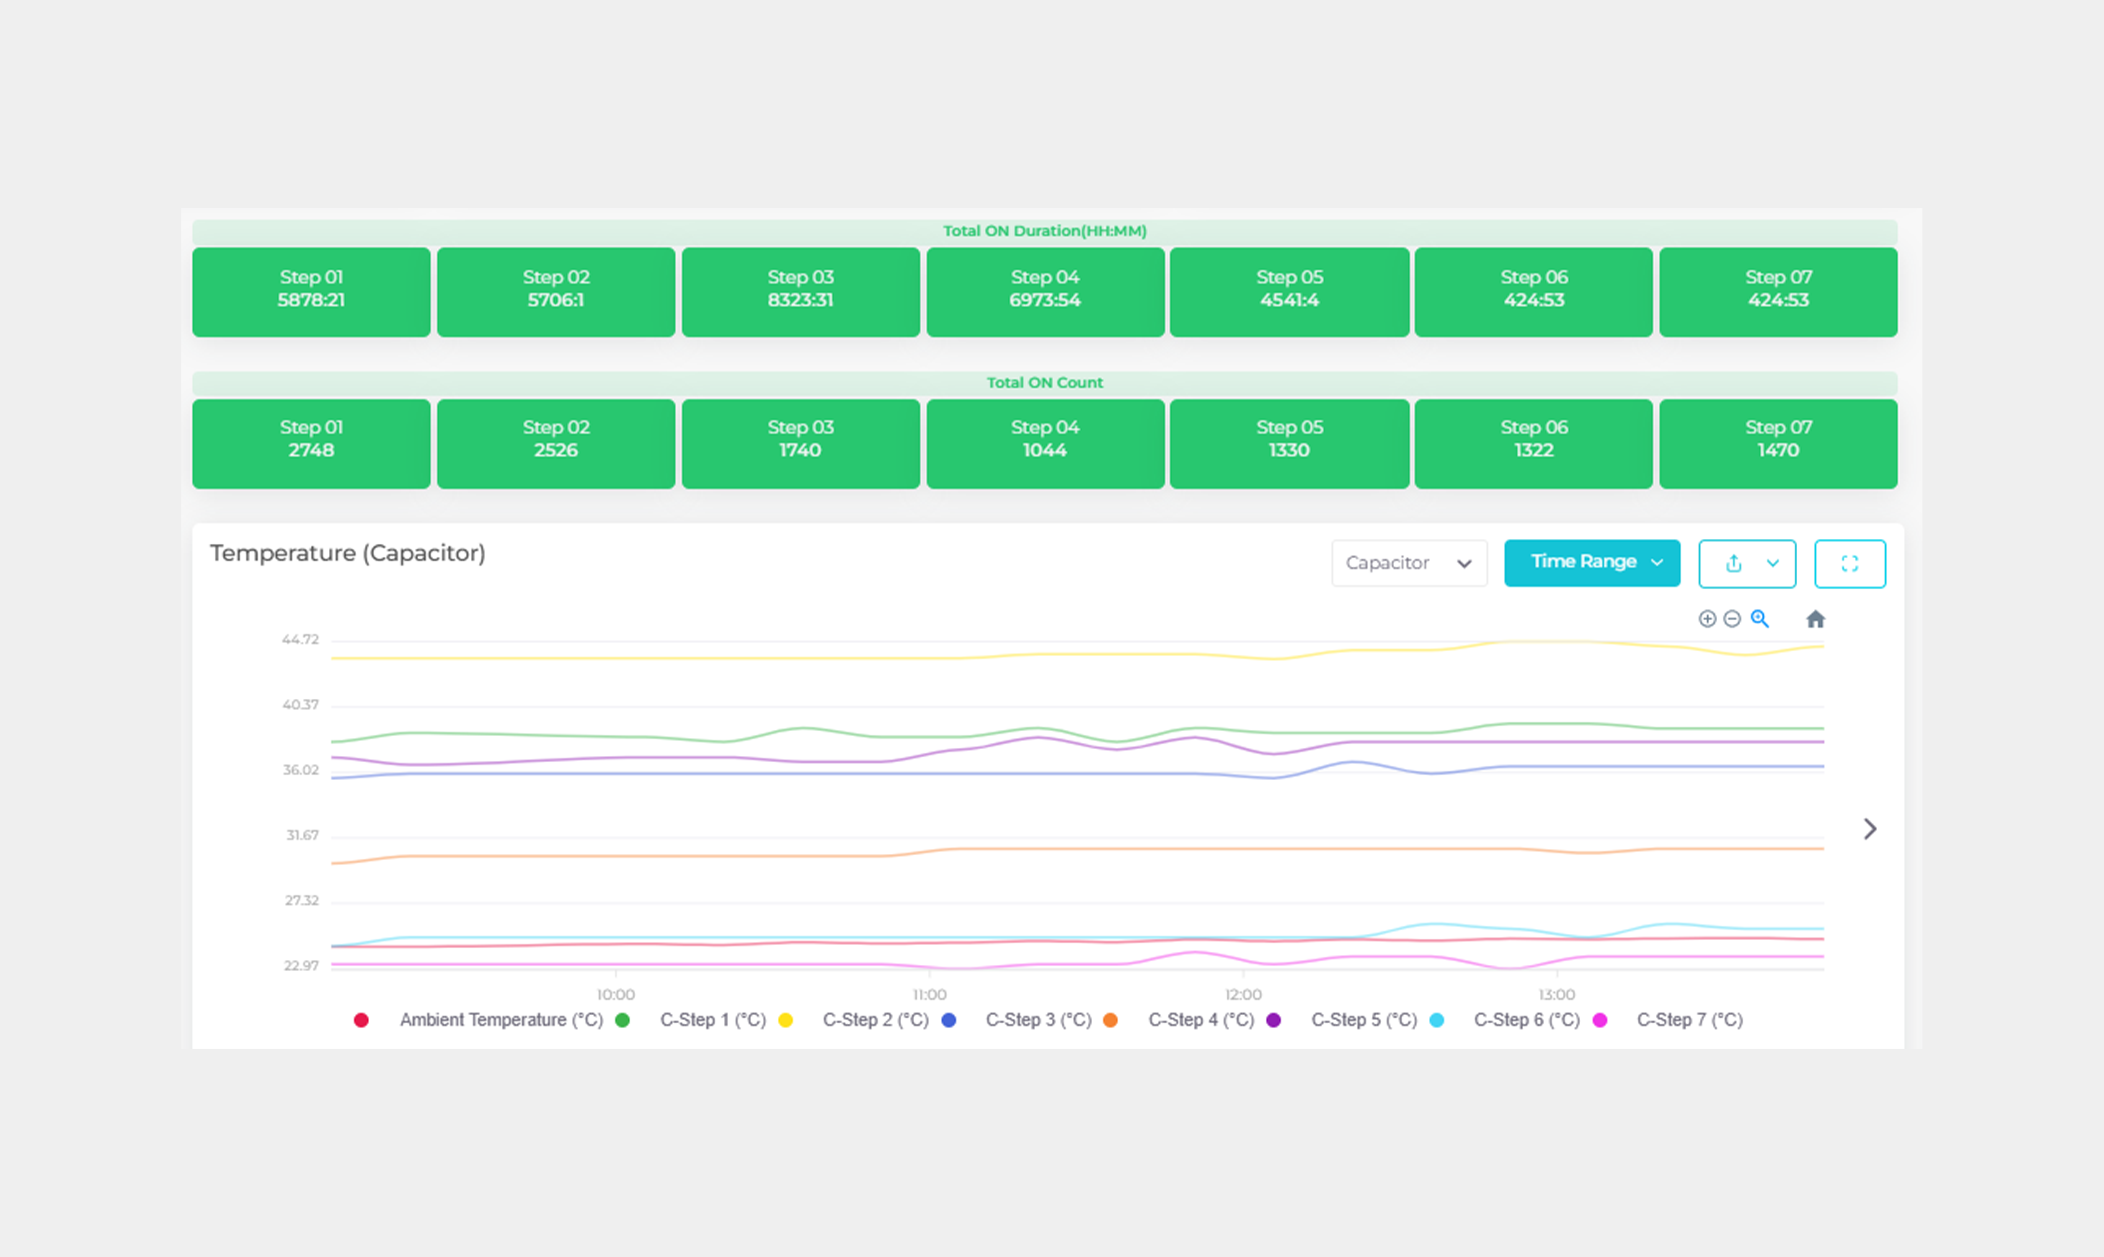The width and height of the screenshot is (2104, 1257).
Task: Click the red Ambient Temperature legend dot
Action: pyautogui.click(x=361, y=1020)
